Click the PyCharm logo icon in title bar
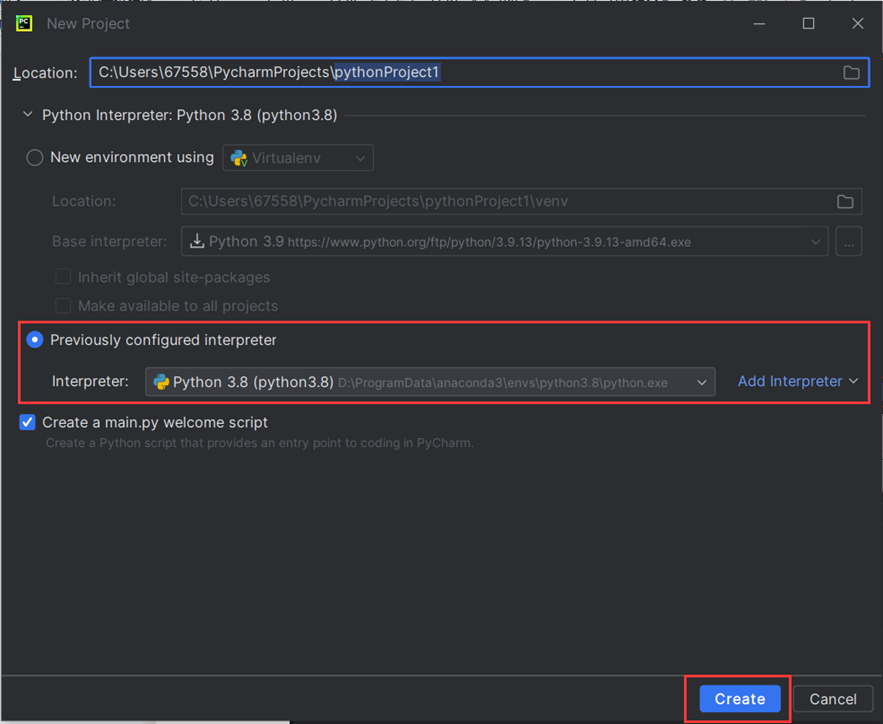 click(x=24, y=24)
